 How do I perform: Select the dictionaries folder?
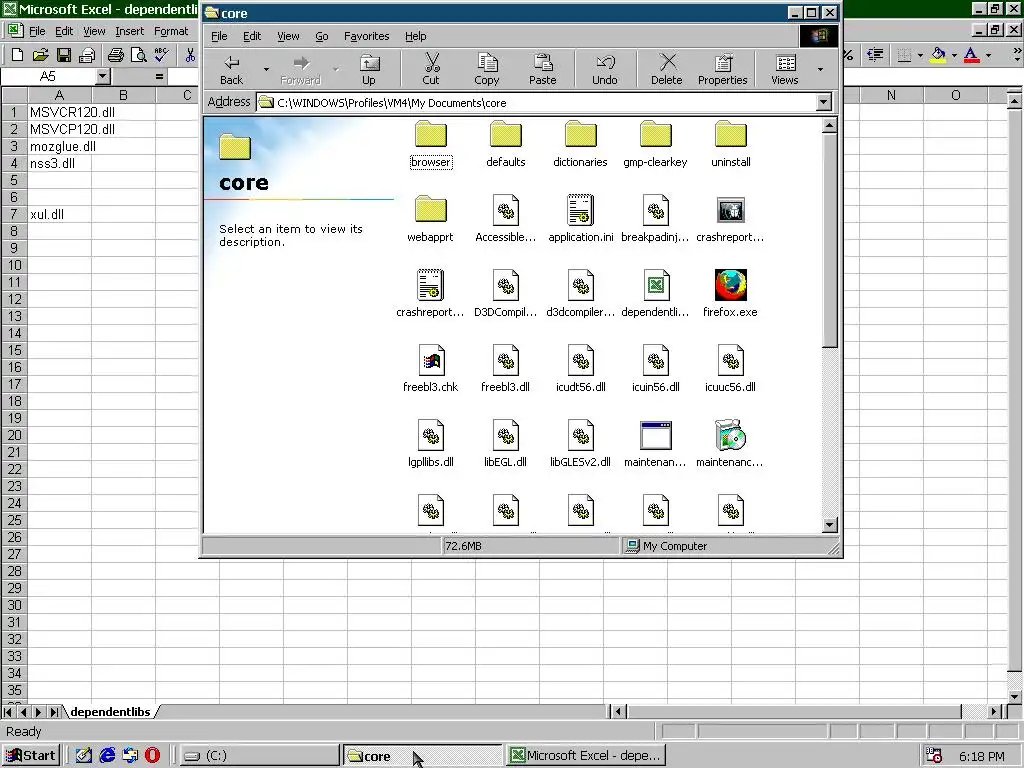coord(580,144)
